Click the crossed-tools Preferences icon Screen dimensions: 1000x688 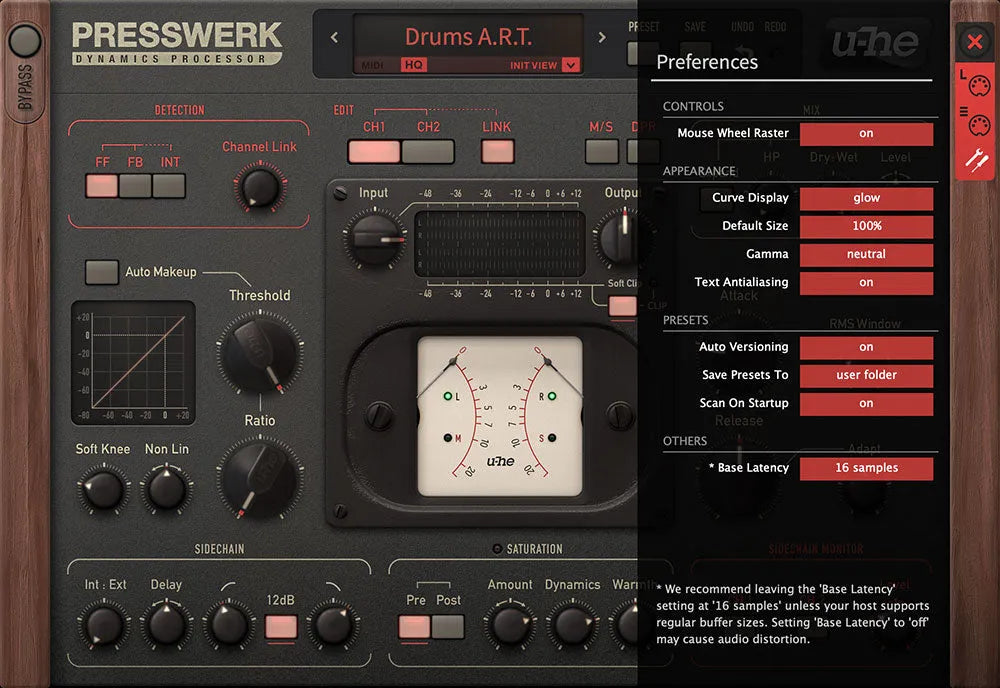(977, 160)
